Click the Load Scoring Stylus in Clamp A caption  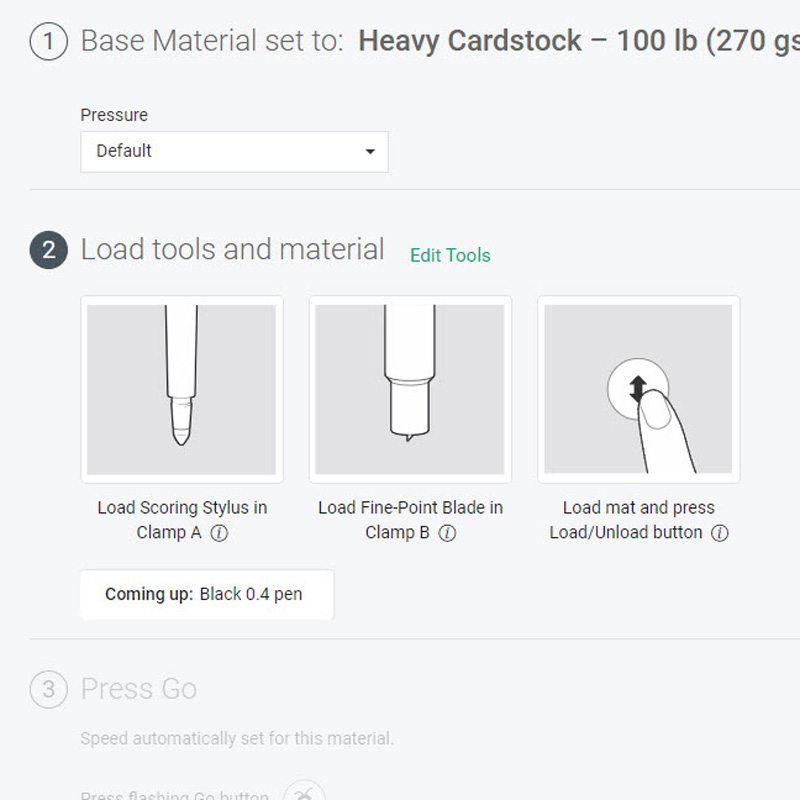[182, 508]
